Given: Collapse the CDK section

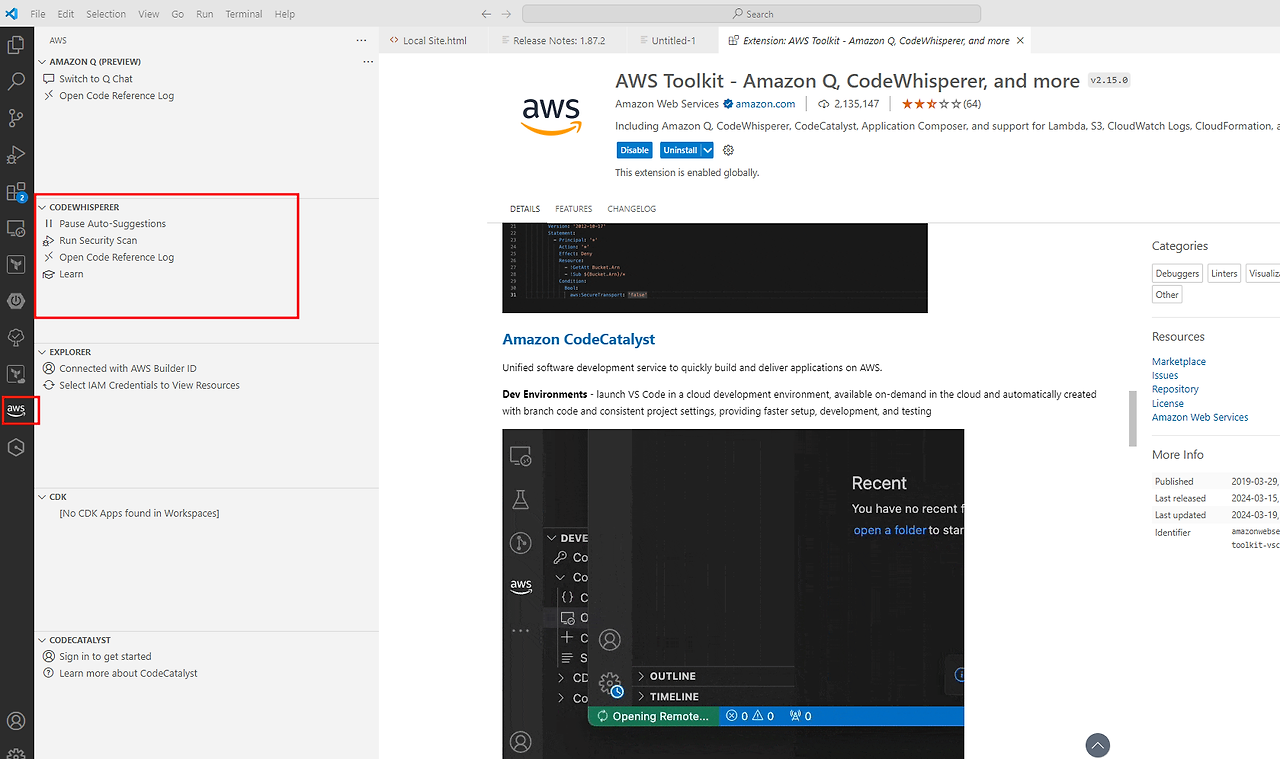Looking at the screenshot, I should point(42,497).
